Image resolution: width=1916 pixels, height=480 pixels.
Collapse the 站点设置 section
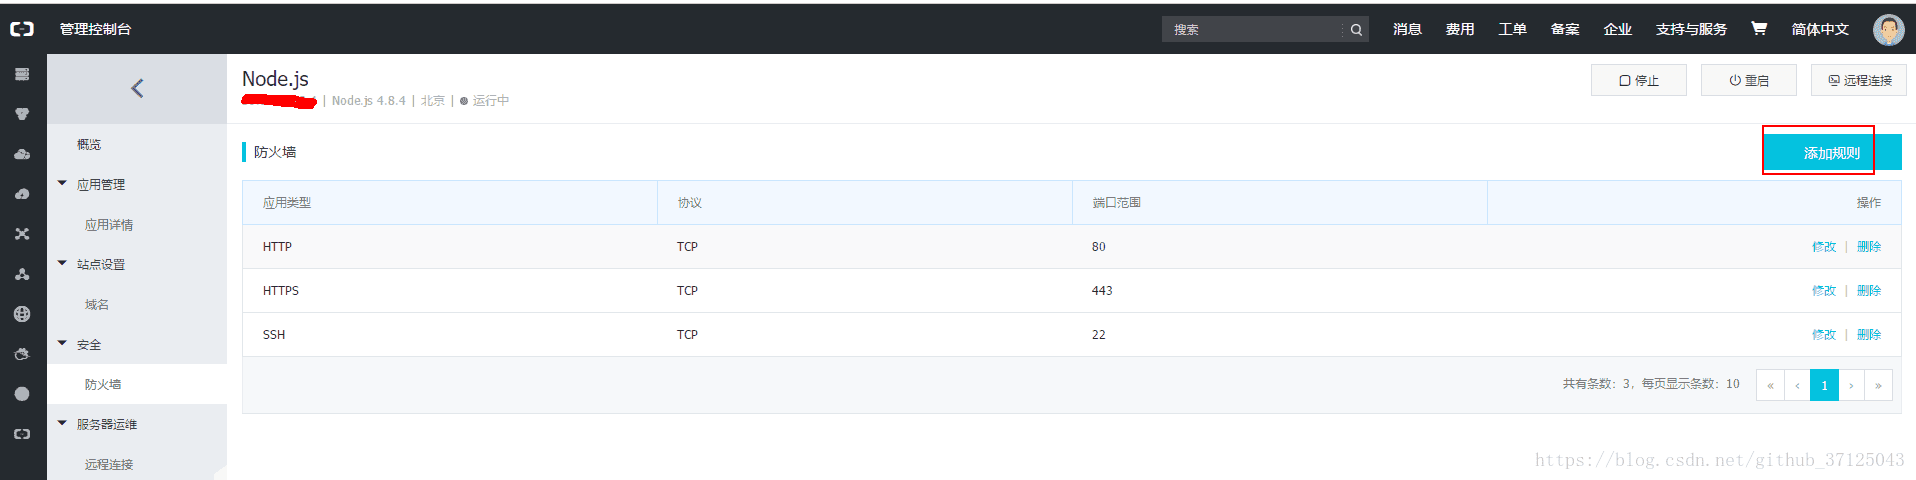pos(62,263)
